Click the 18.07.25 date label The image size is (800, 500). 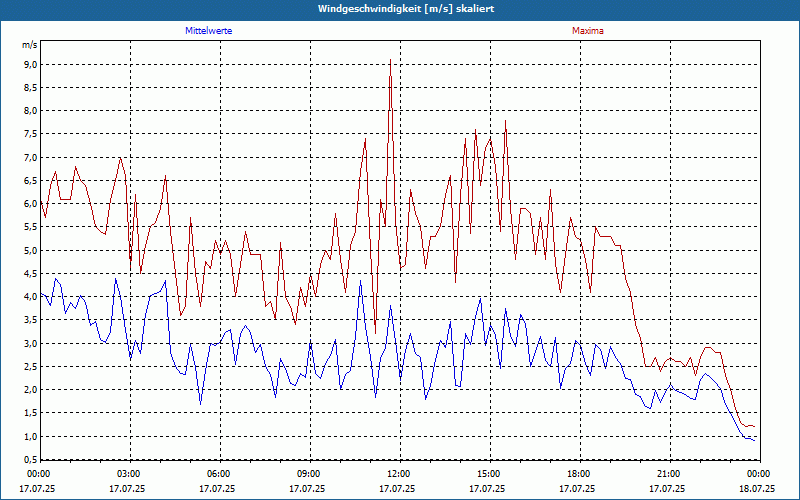tap(757, 488)
